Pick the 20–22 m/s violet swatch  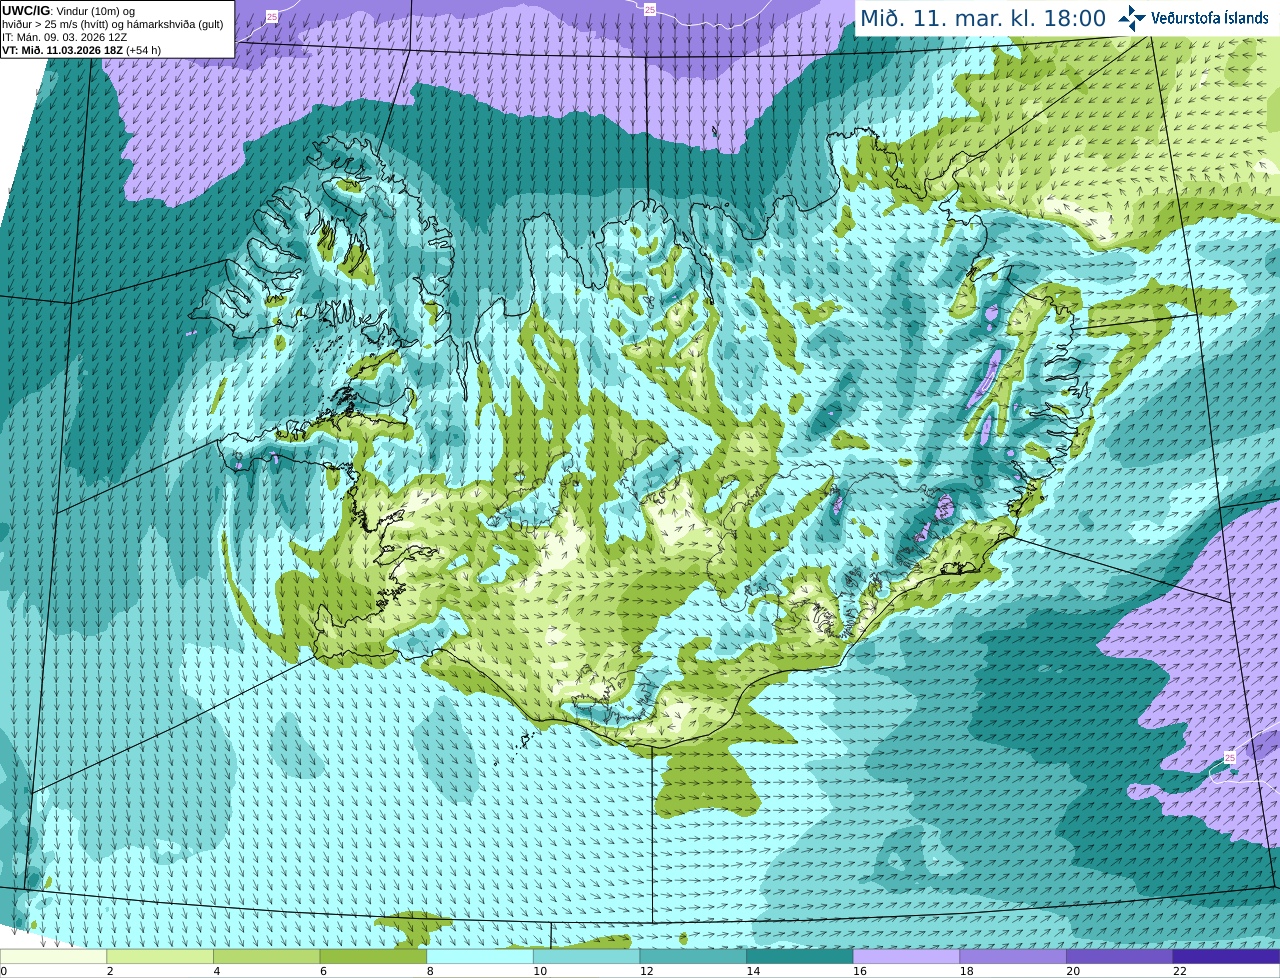[1120, 957]
